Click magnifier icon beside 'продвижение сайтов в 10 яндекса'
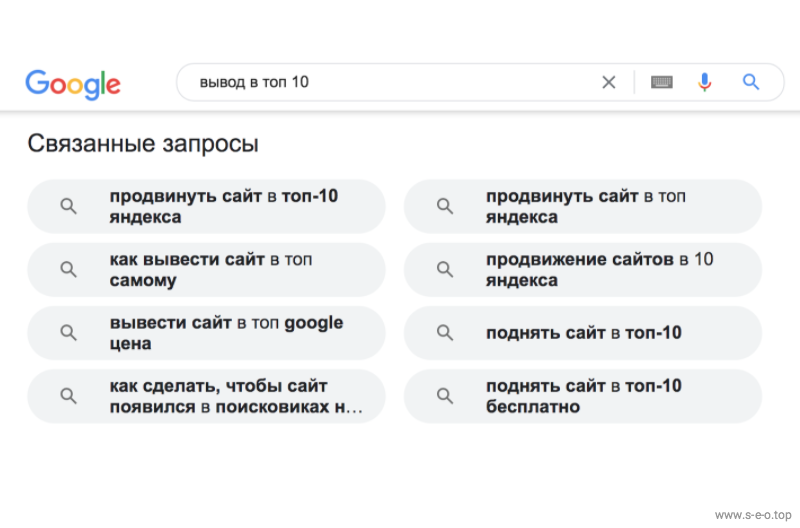 [445, 269]
